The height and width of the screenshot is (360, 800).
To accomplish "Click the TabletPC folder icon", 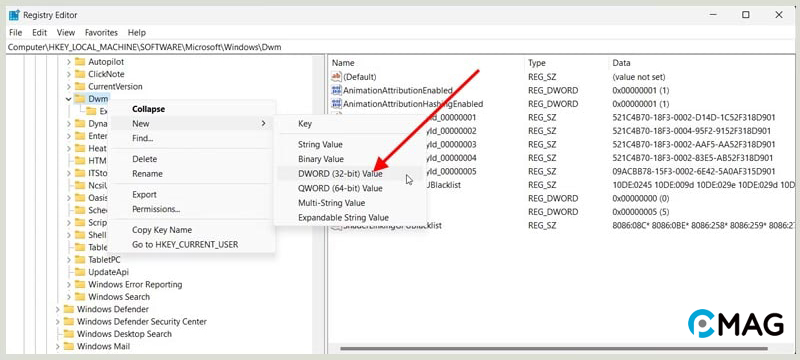I will [x=80, y=260].
